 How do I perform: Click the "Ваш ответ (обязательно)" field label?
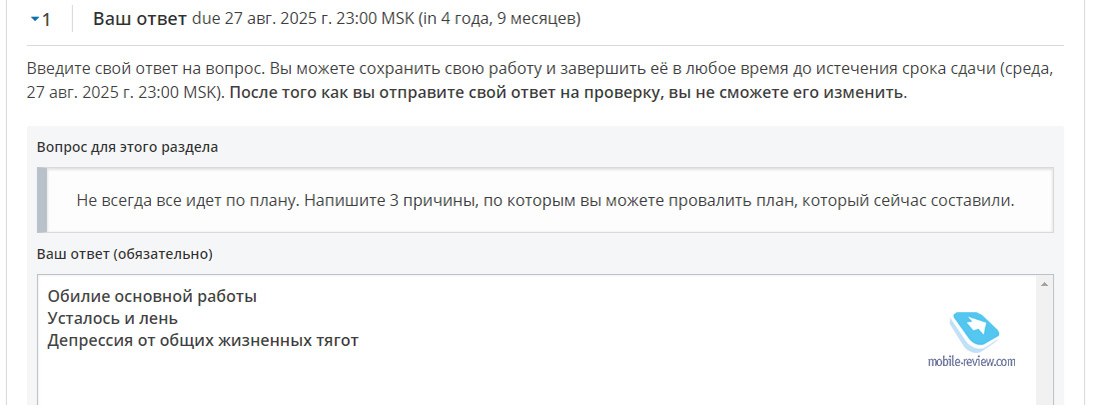[125, 254]
